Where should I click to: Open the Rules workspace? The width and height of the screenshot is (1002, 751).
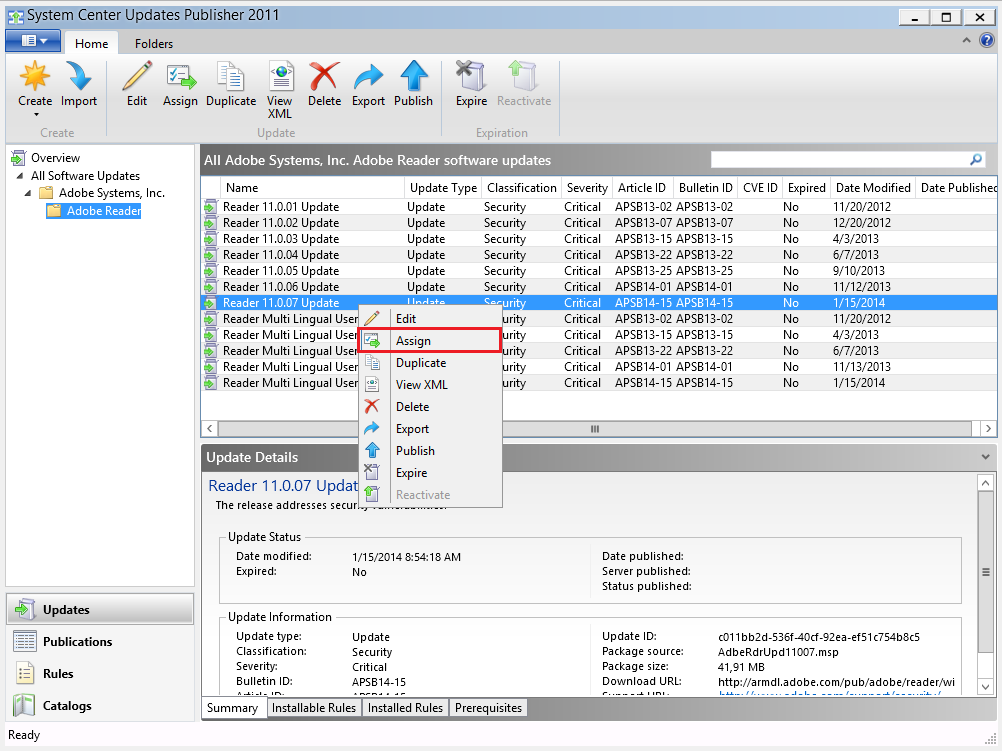[x=100, y=673]
